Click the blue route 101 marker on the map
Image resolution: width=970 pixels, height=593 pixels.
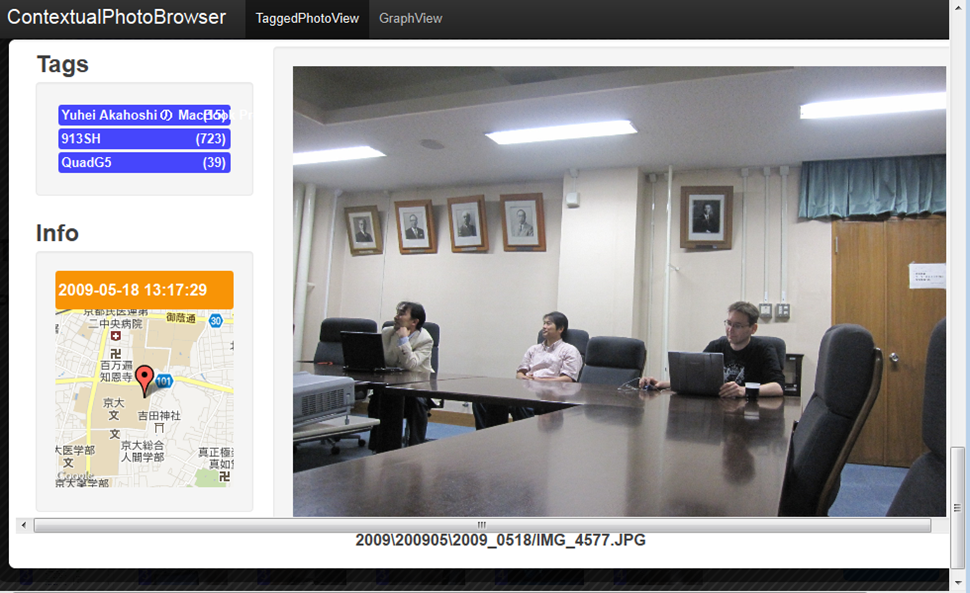pos(164,381)
